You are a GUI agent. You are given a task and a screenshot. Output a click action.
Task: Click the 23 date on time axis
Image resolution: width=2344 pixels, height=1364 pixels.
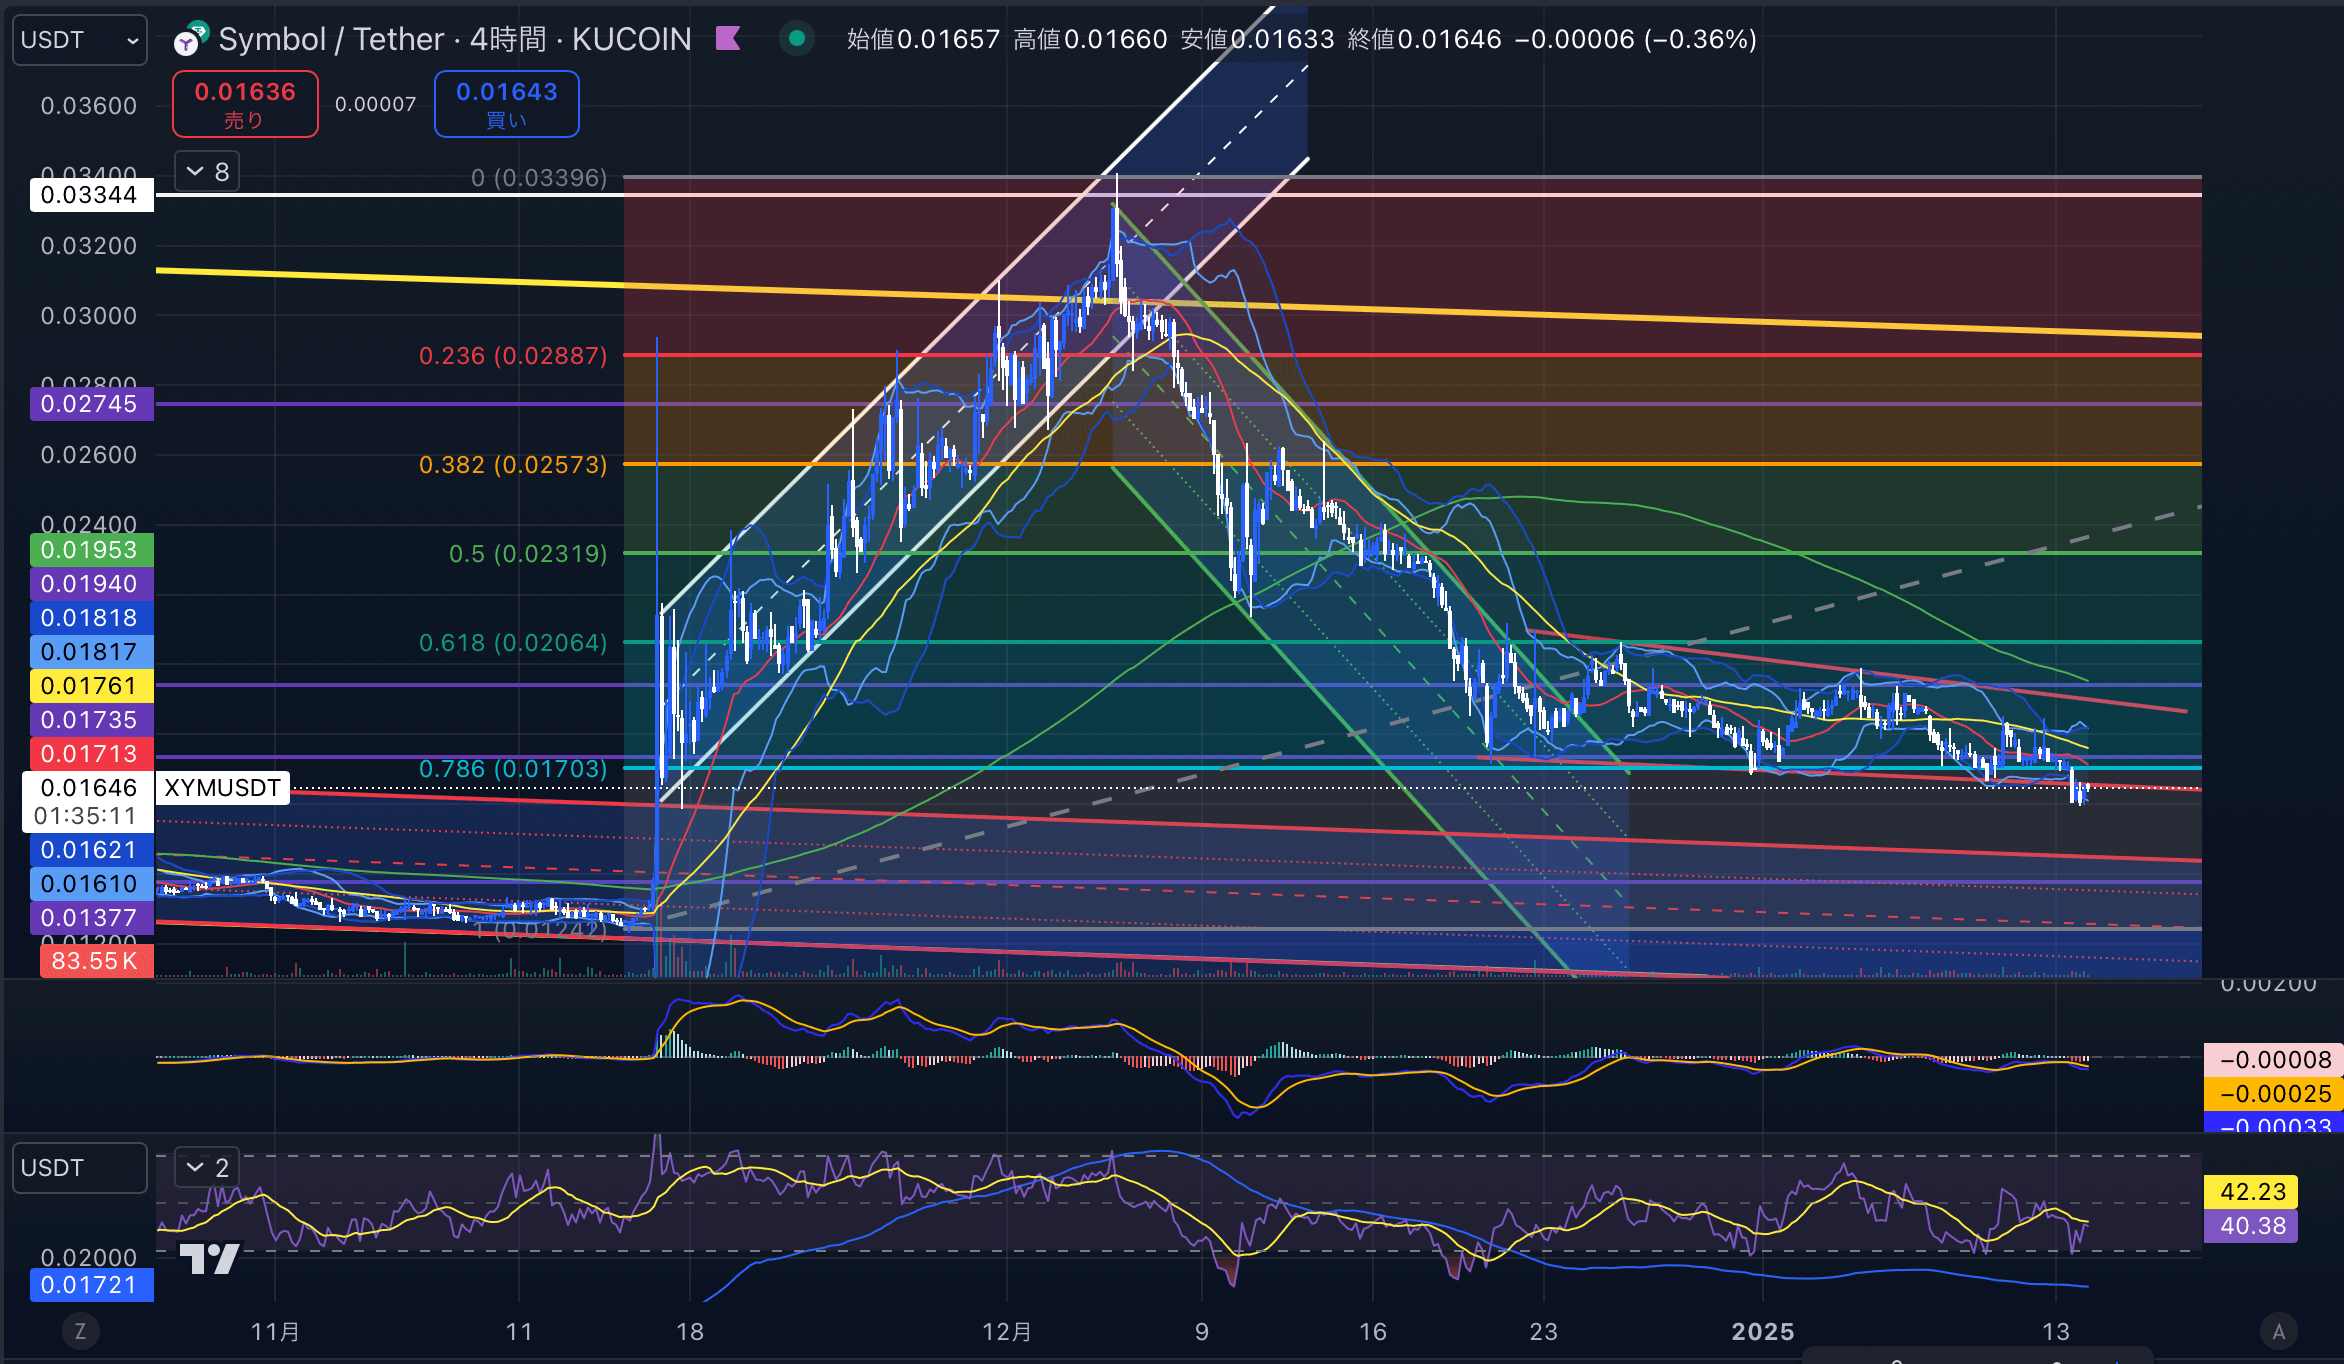(x=1544, y=1332)
